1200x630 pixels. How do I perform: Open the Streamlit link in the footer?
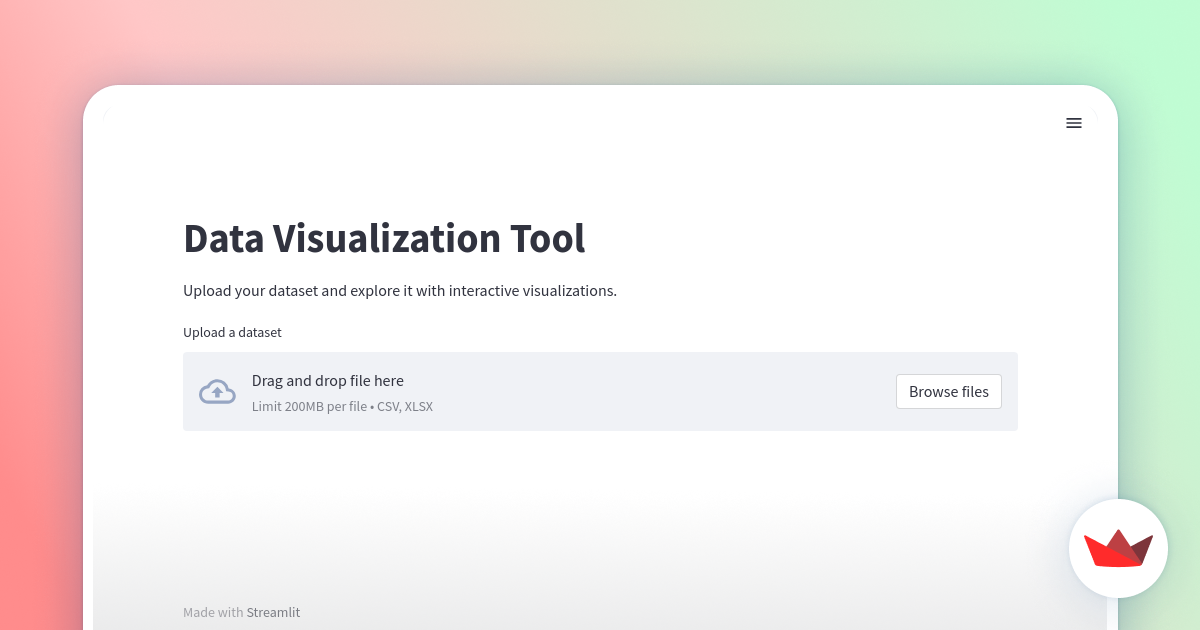click(273, 611)
